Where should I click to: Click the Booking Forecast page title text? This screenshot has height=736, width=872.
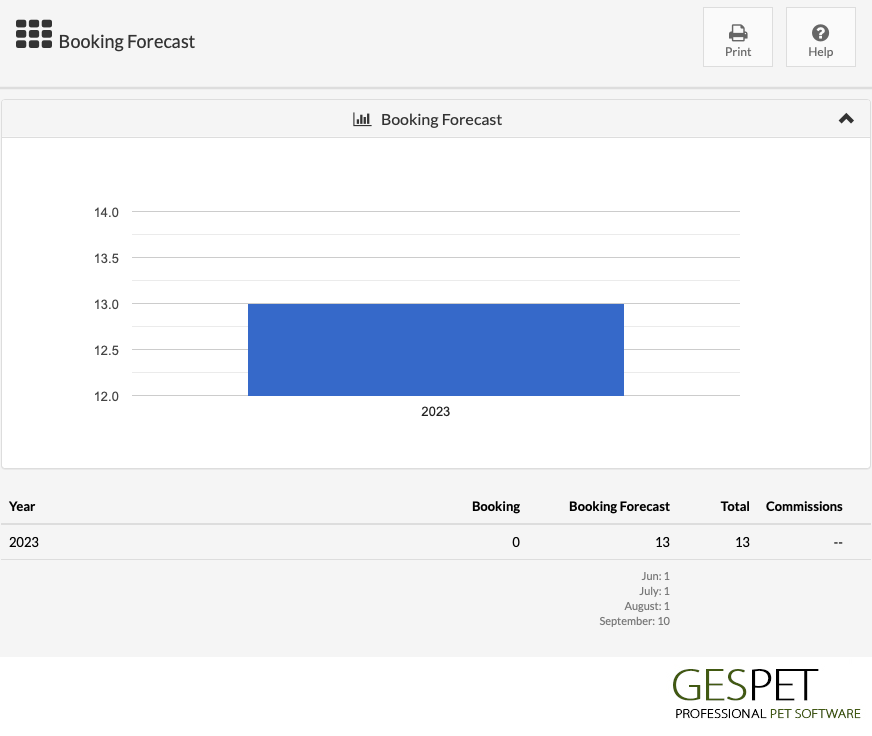(127, 42)
